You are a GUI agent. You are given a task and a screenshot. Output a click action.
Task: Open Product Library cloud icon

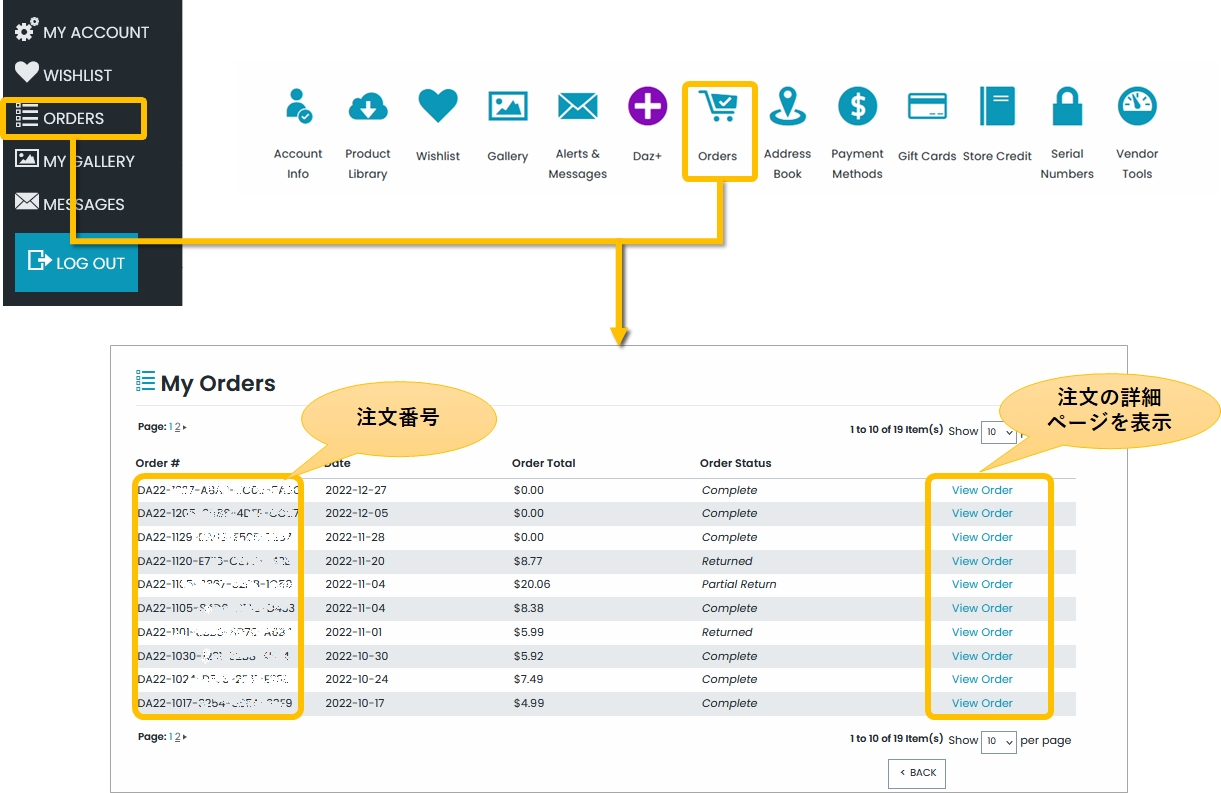[368, 107]
